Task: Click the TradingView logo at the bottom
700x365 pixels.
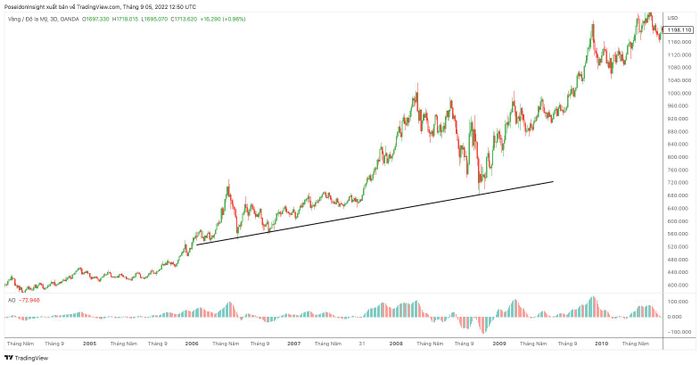Action: coord(26,358)
